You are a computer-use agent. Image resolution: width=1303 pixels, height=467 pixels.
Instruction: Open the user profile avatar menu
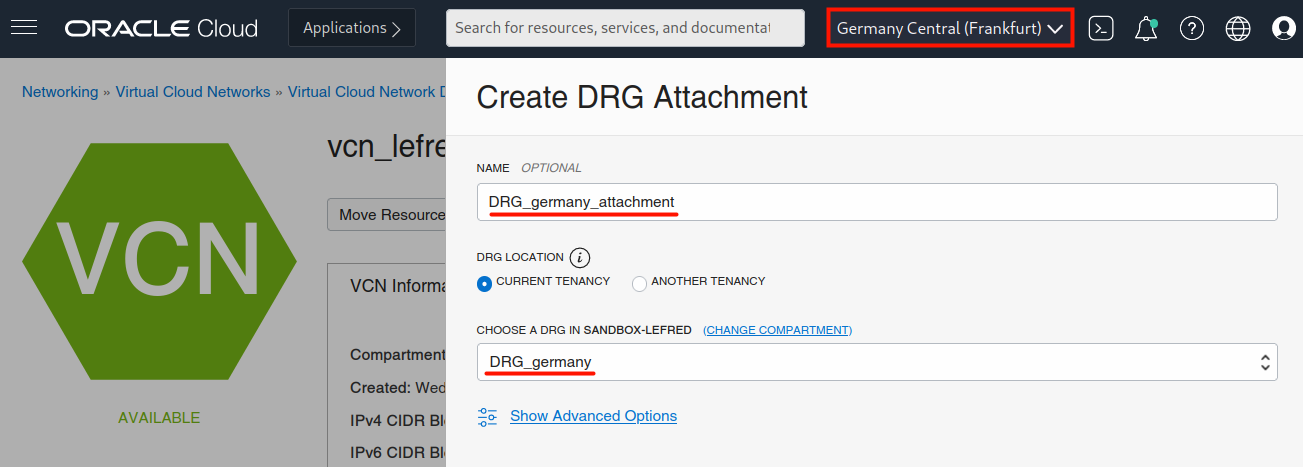pos(1283,28)
